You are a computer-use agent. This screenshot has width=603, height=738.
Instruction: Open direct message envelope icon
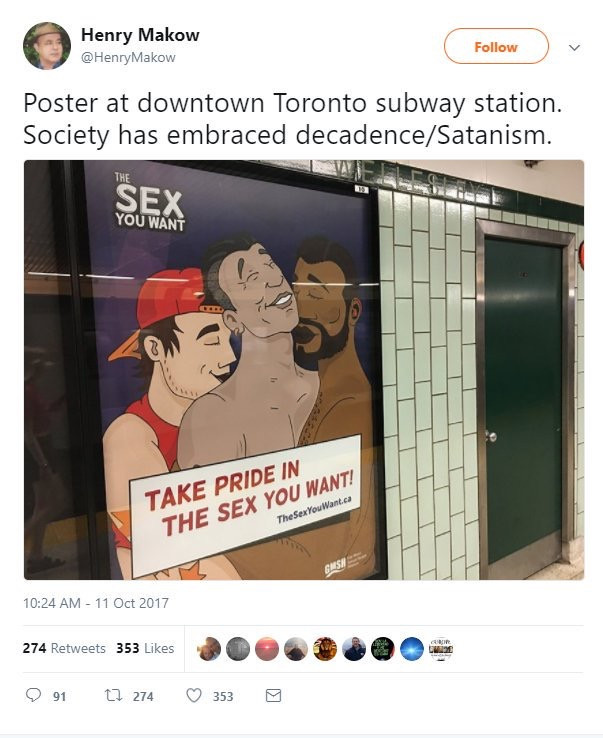click(273, 696)
